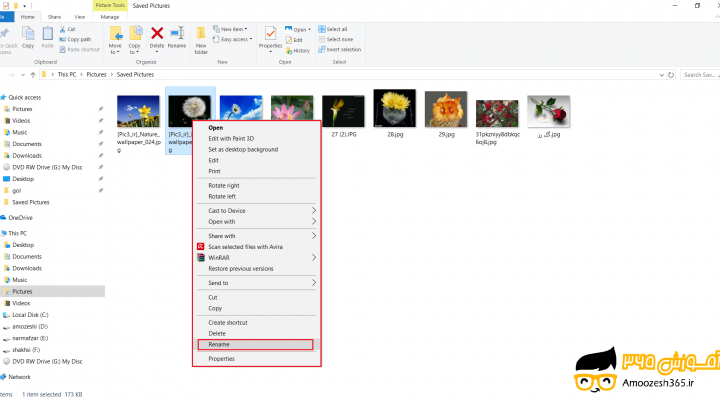The height and width of the screenshot is (400, 720).
Task: Expand the Send to submenu
Action: (314, 283)
